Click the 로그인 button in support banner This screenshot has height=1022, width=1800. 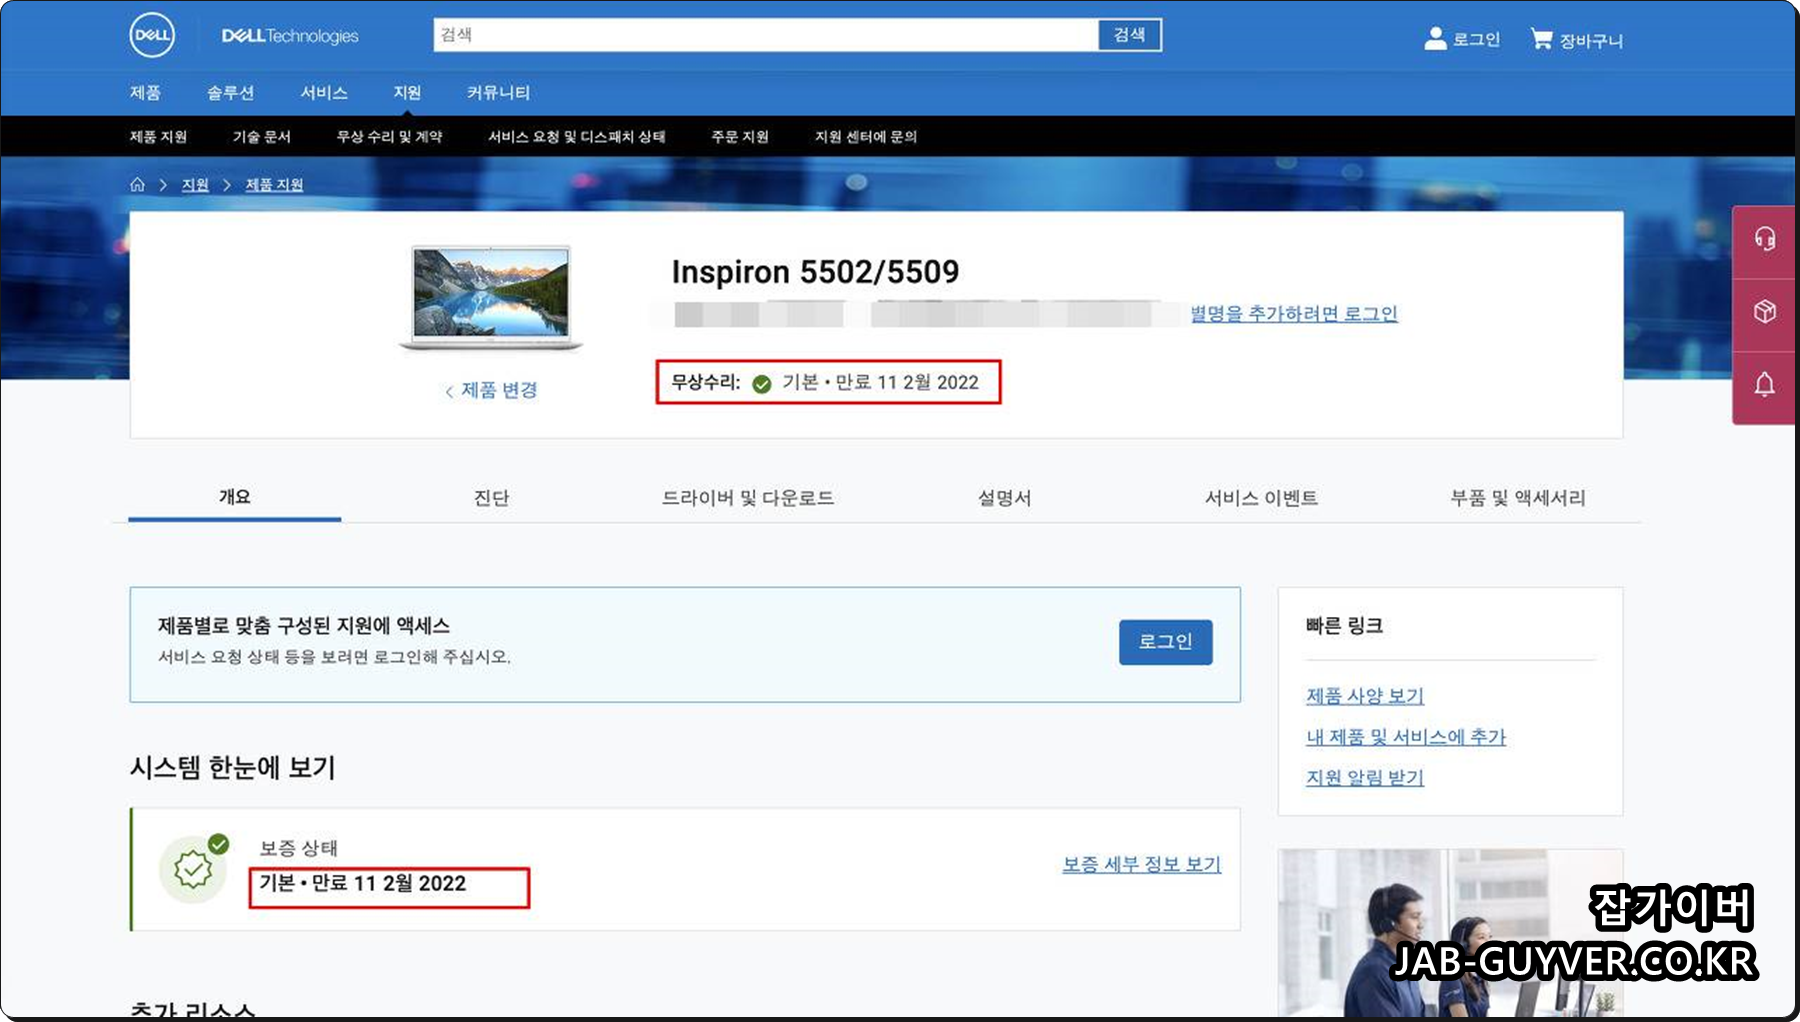pyautogui.click(x=1165, y=642)
